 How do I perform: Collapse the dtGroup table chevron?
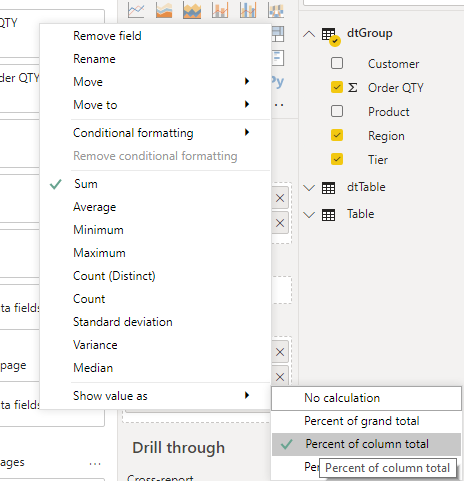coord(309,34)
